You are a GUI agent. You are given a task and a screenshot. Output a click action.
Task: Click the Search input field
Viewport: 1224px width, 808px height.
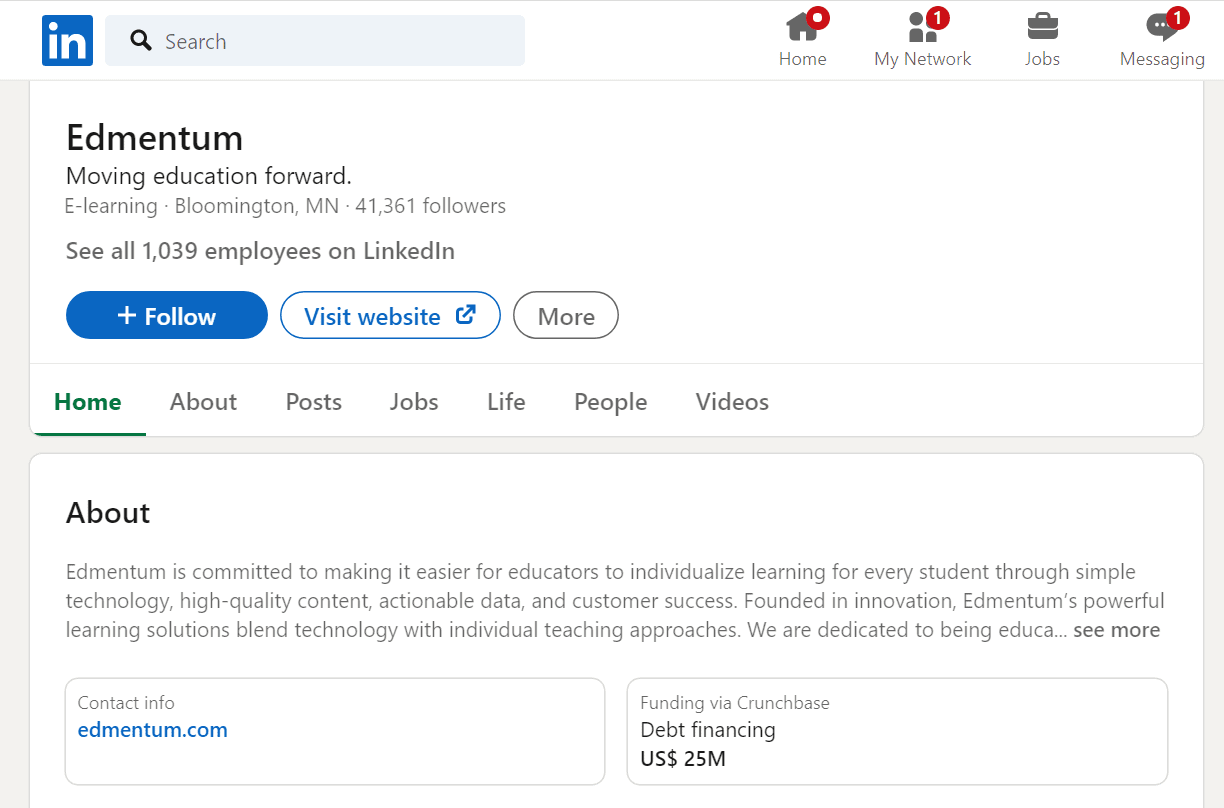click(315, 41)
